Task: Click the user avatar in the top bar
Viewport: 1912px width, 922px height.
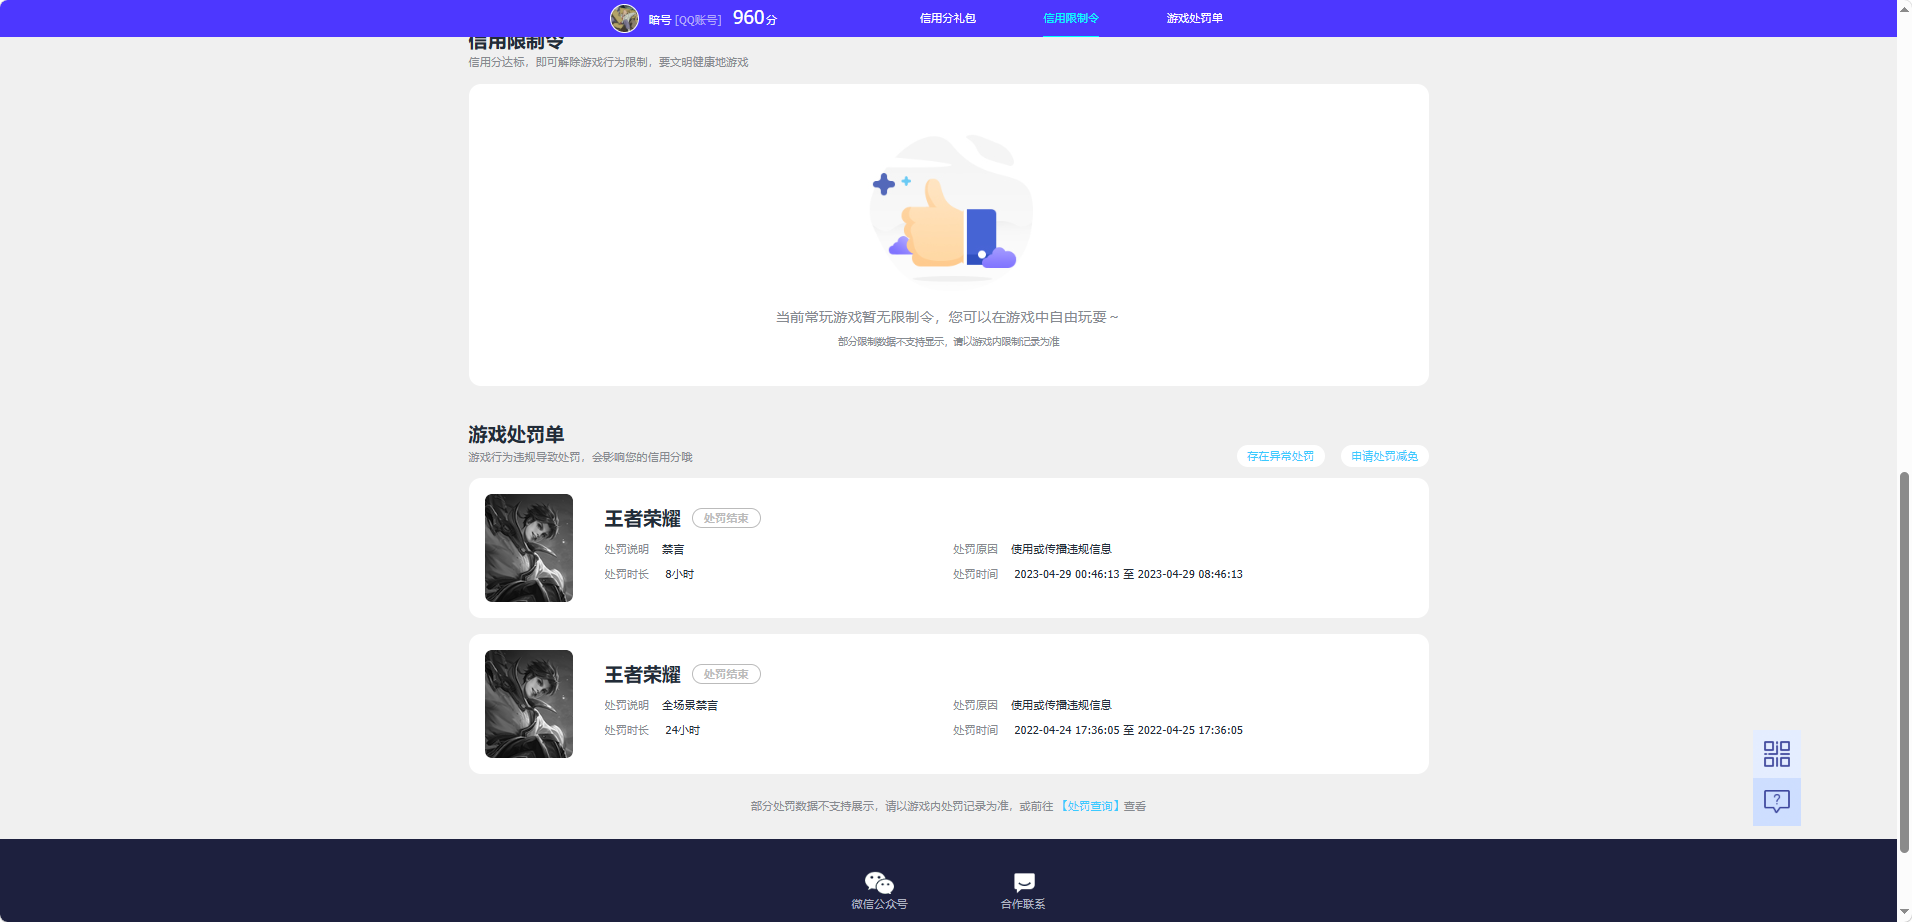Action: 624,18
